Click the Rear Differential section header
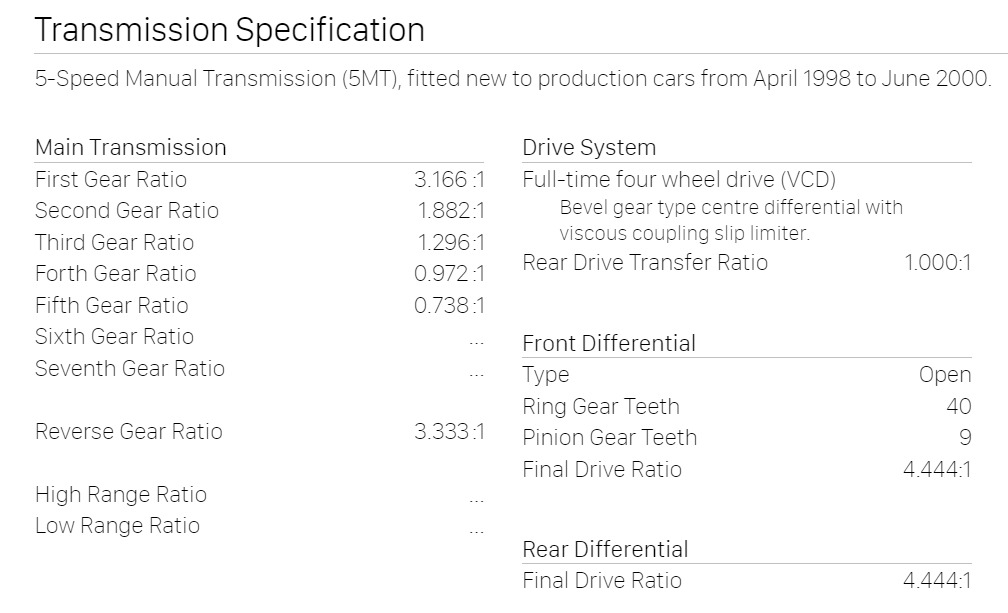 [605, 549]
